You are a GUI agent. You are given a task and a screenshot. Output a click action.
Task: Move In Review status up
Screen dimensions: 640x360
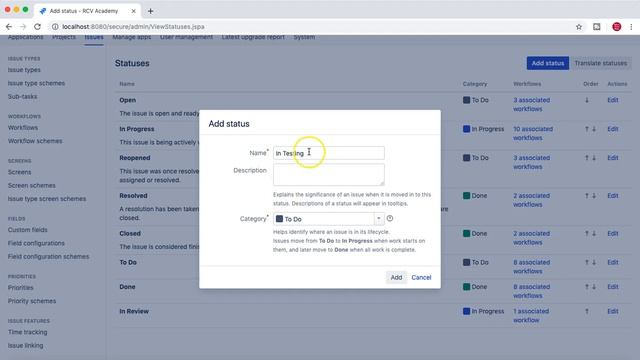click(587, 311)
